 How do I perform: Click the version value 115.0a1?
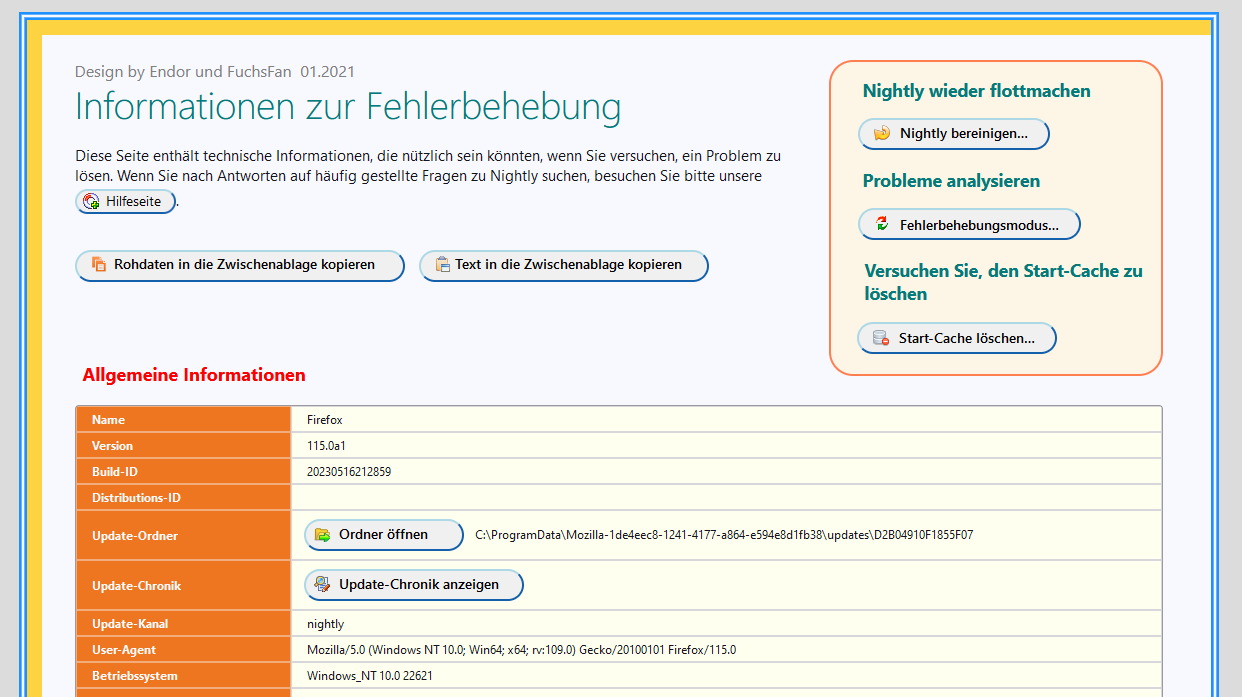326,446
